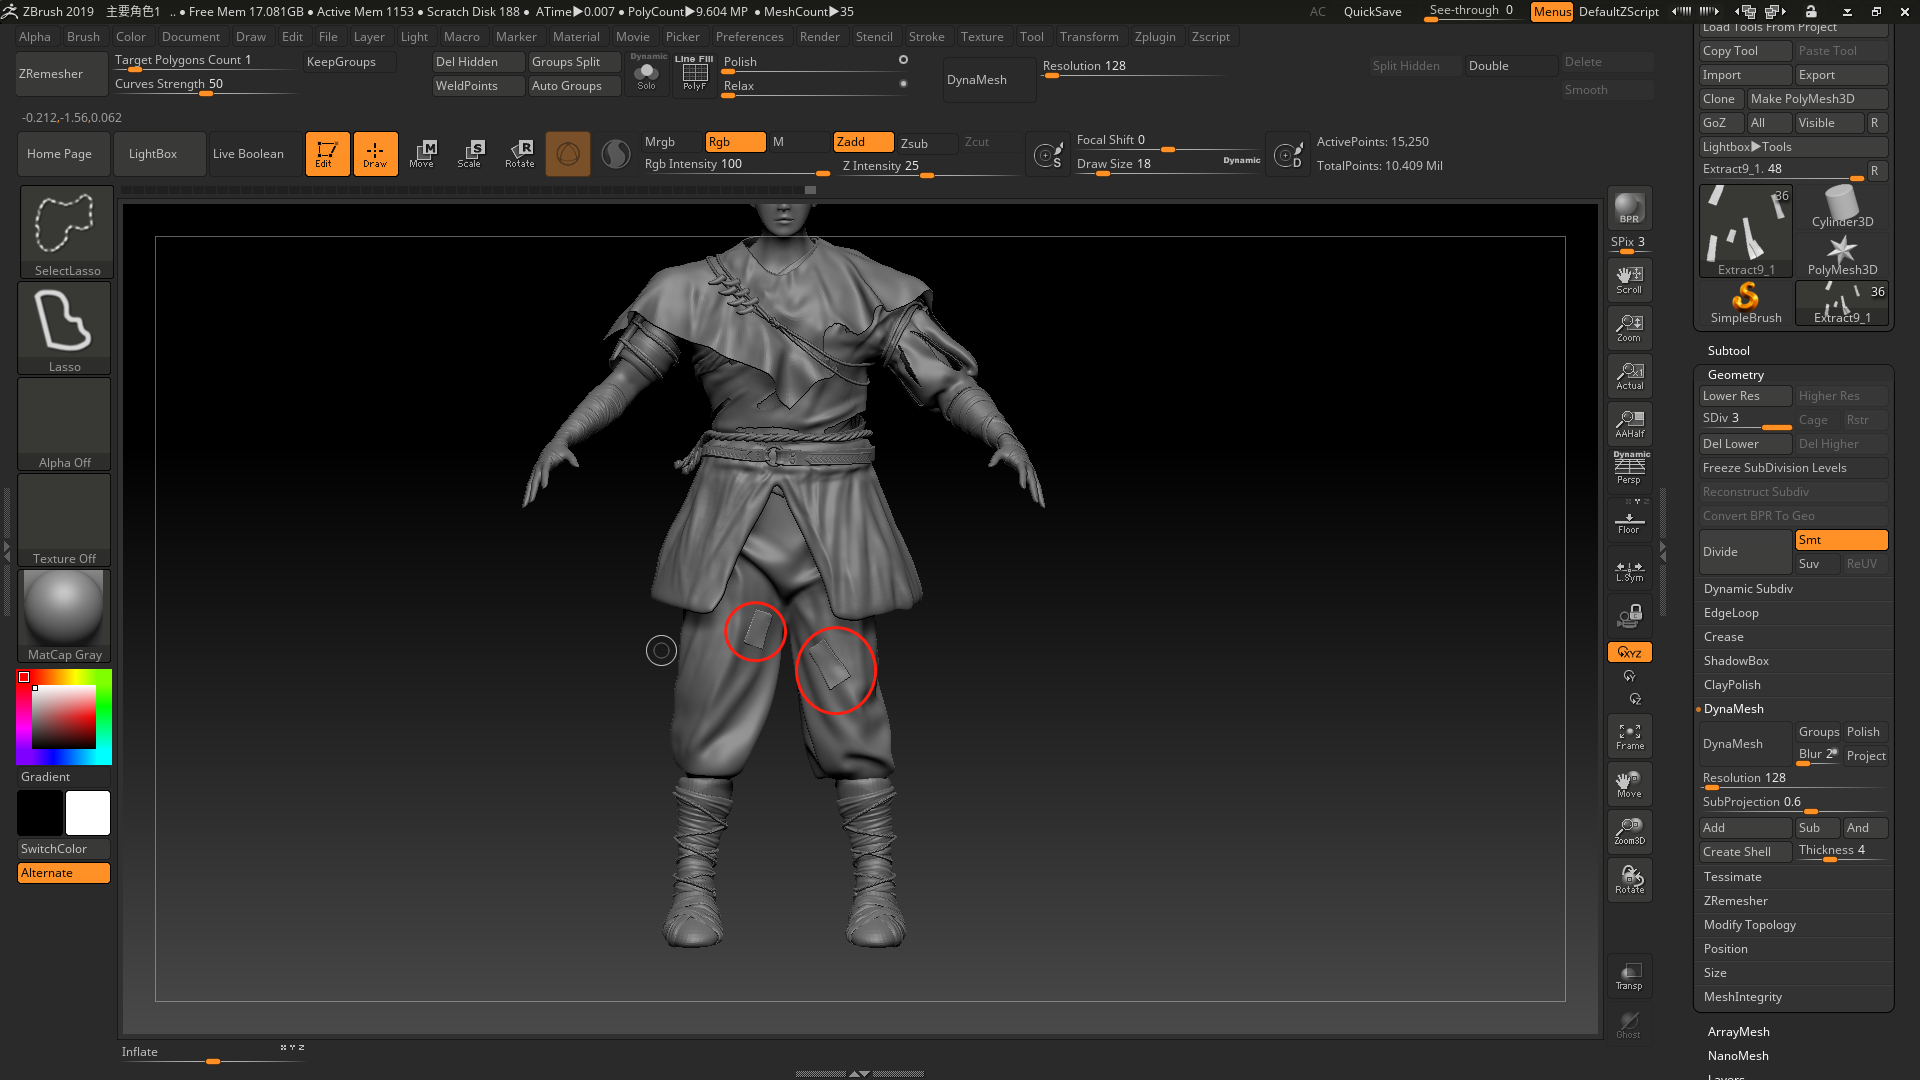
Task: Expand the ClayPolish section
Action: tap(1732, 685)
